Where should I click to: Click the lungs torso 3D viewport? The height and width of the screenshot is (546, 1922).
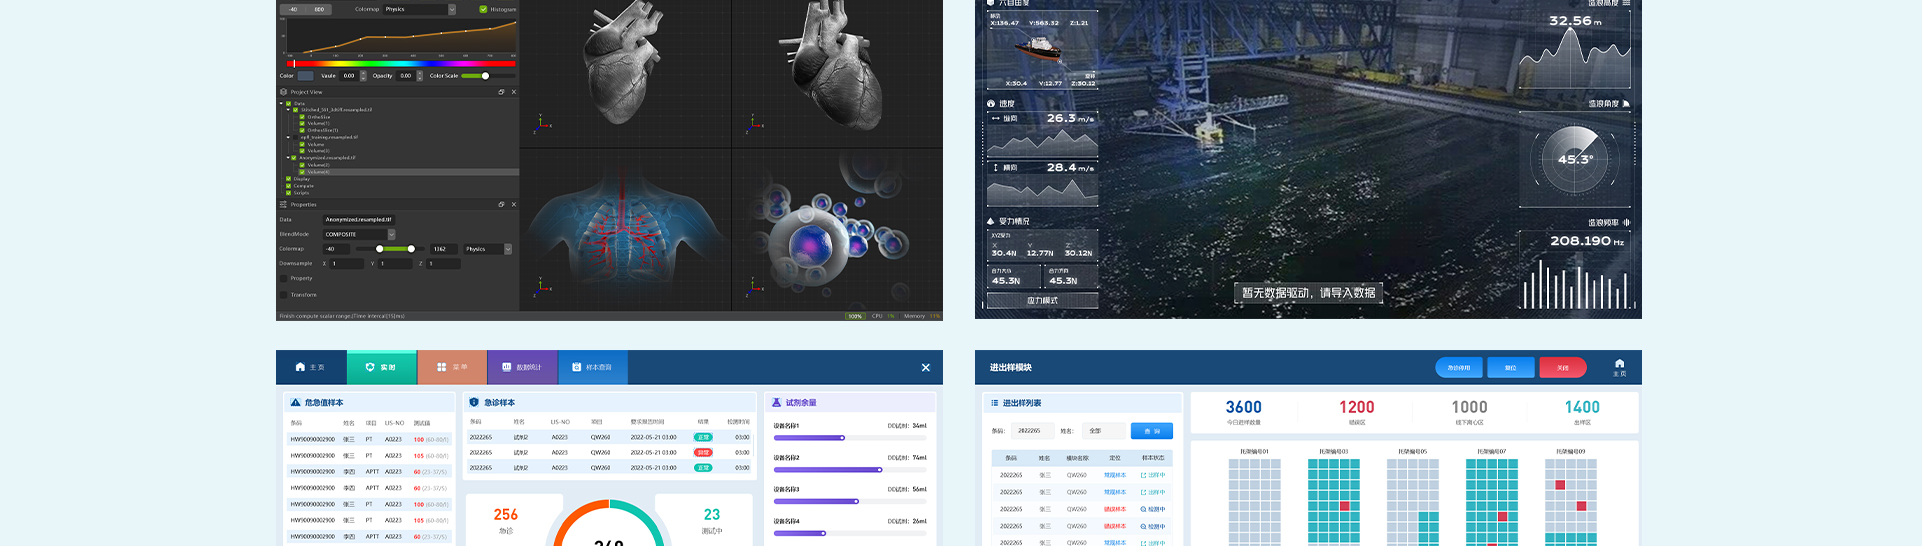pos(625,229)
